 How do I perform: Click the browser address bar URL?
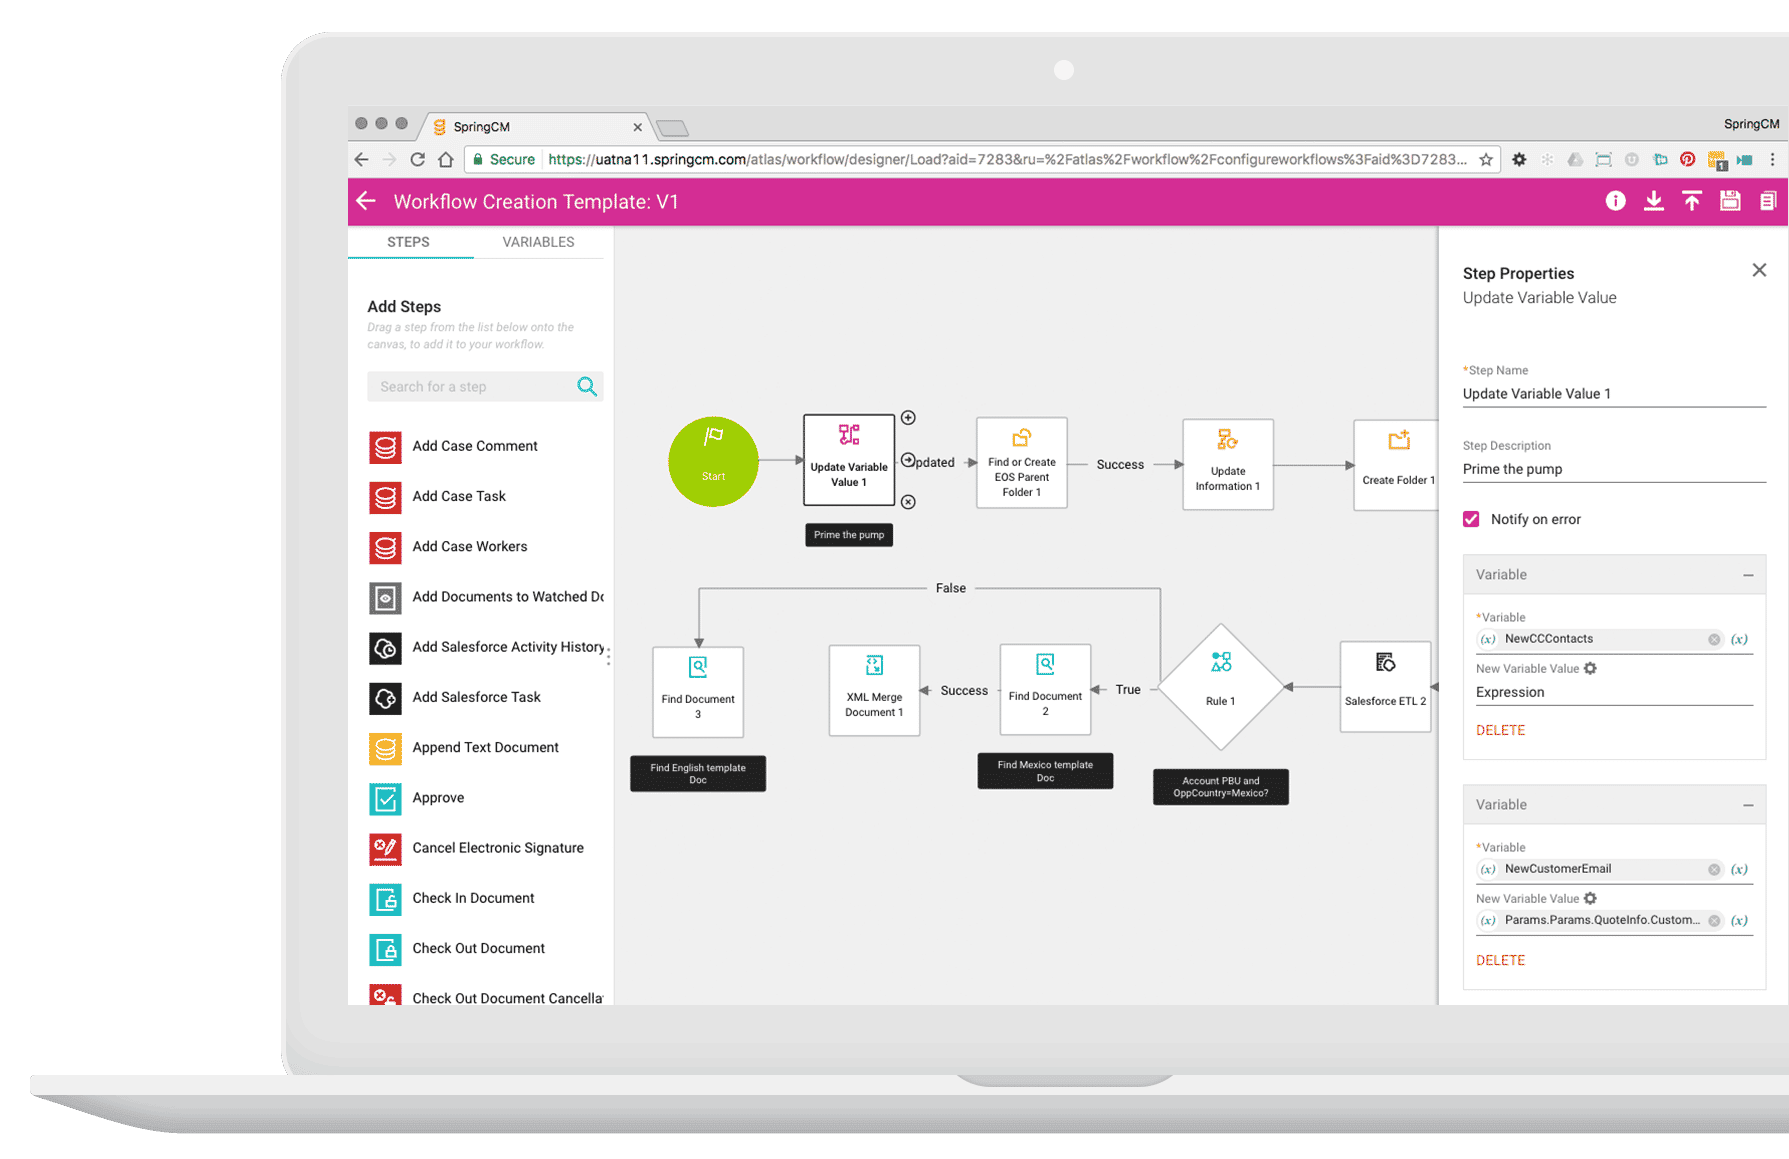point(1008,159)
